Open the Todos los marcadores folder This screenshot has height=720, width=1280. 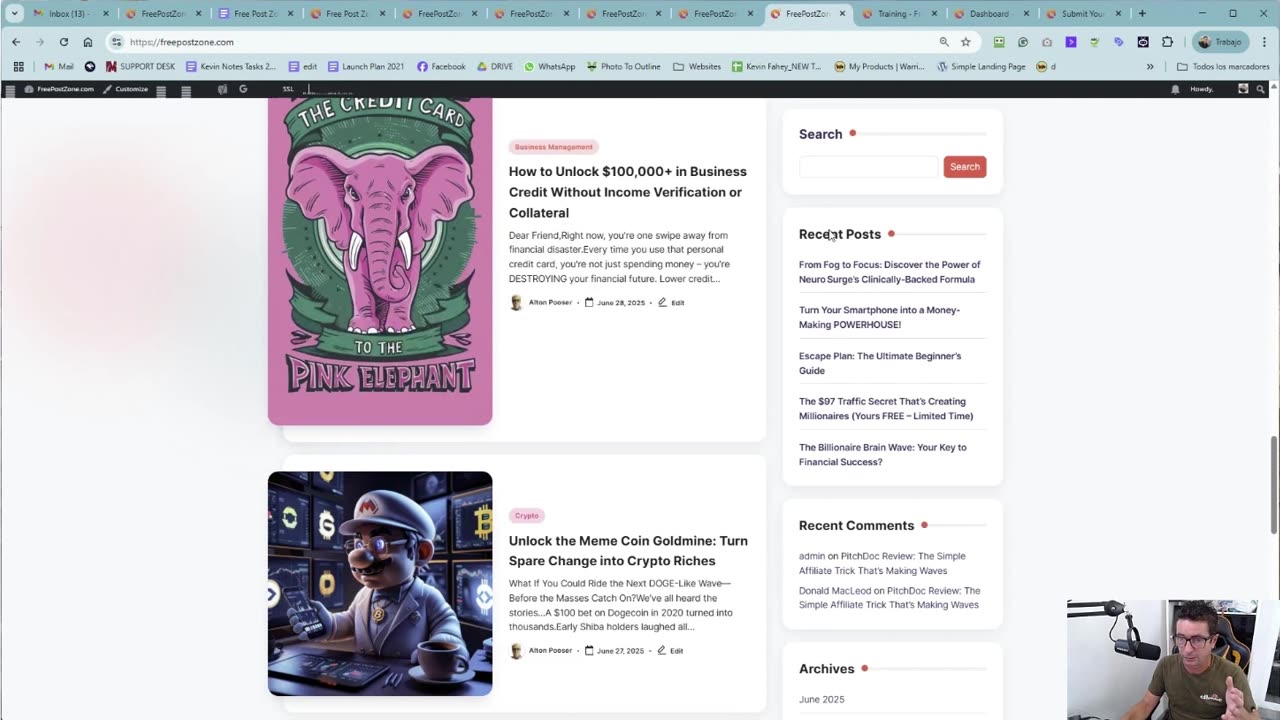1222,66
